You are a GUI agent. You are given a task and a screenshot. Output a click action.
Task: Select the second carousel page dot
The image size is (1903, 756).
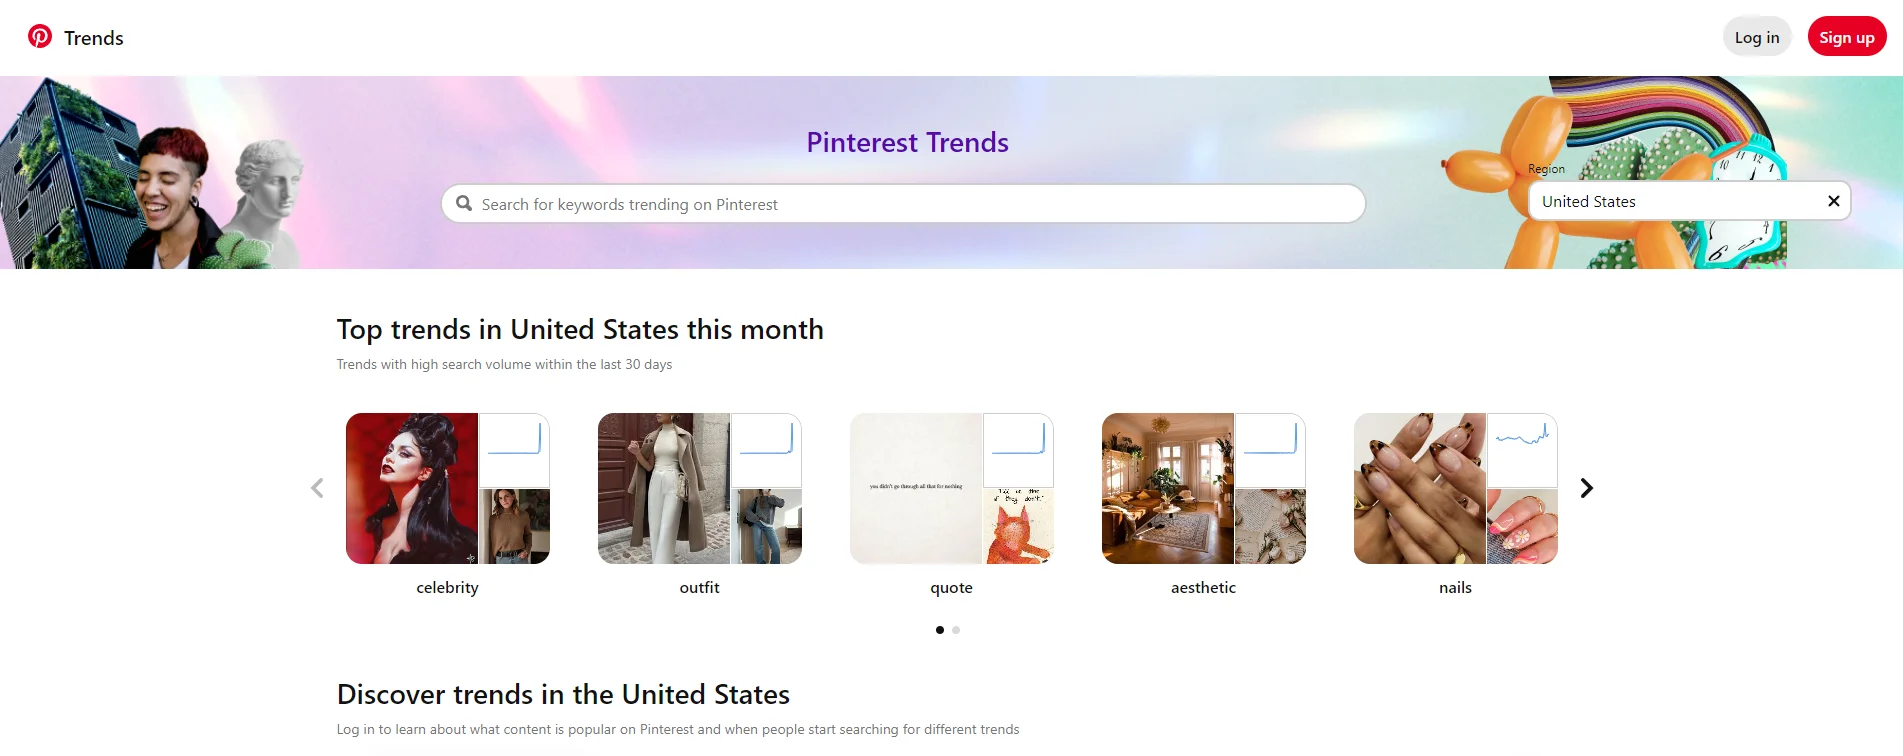pos(956,630)
